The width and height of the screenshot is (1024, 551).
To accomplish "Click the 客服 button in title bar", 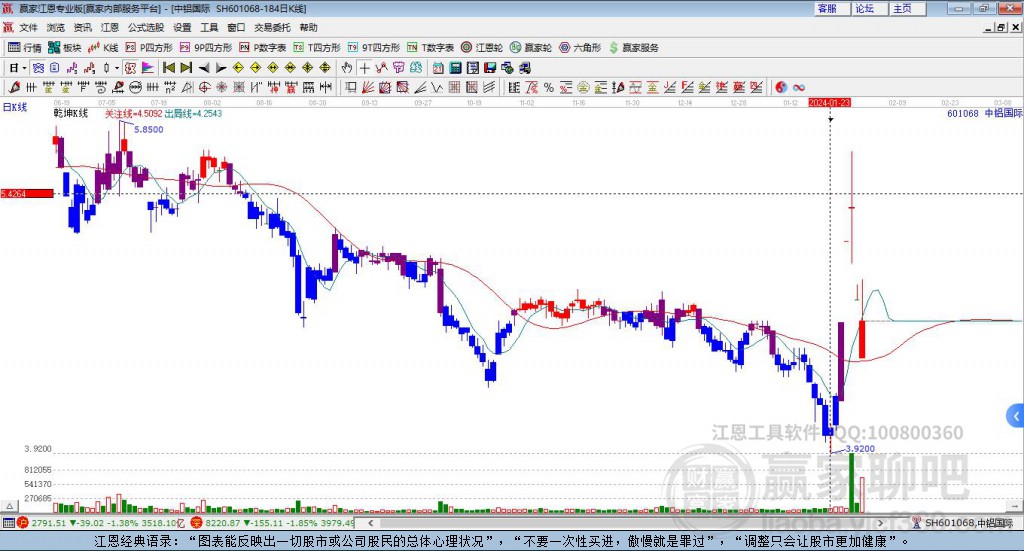I will coord(832,8).
